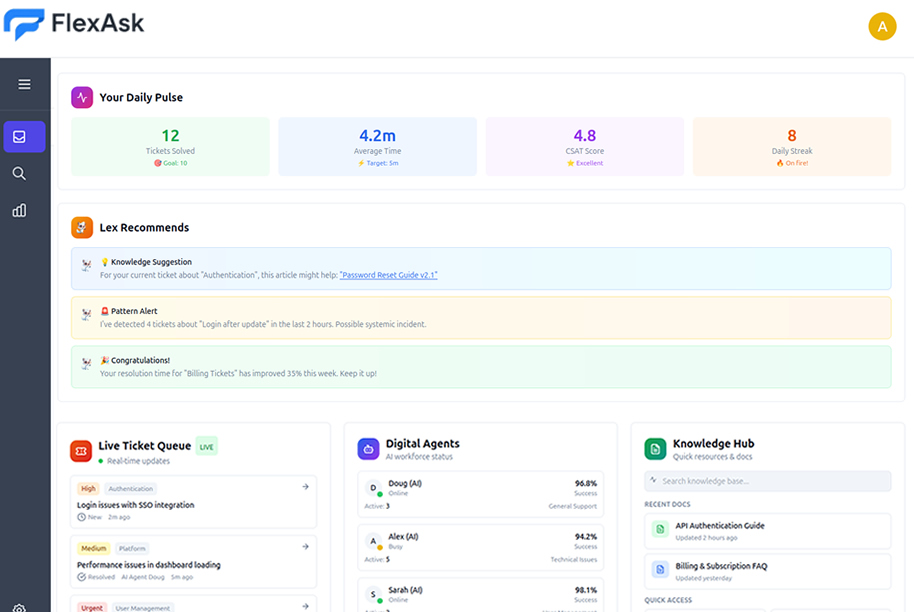This screenshot has width=914, height=612.
Task: Click the Authentication category tag
Action: point(131,489)
